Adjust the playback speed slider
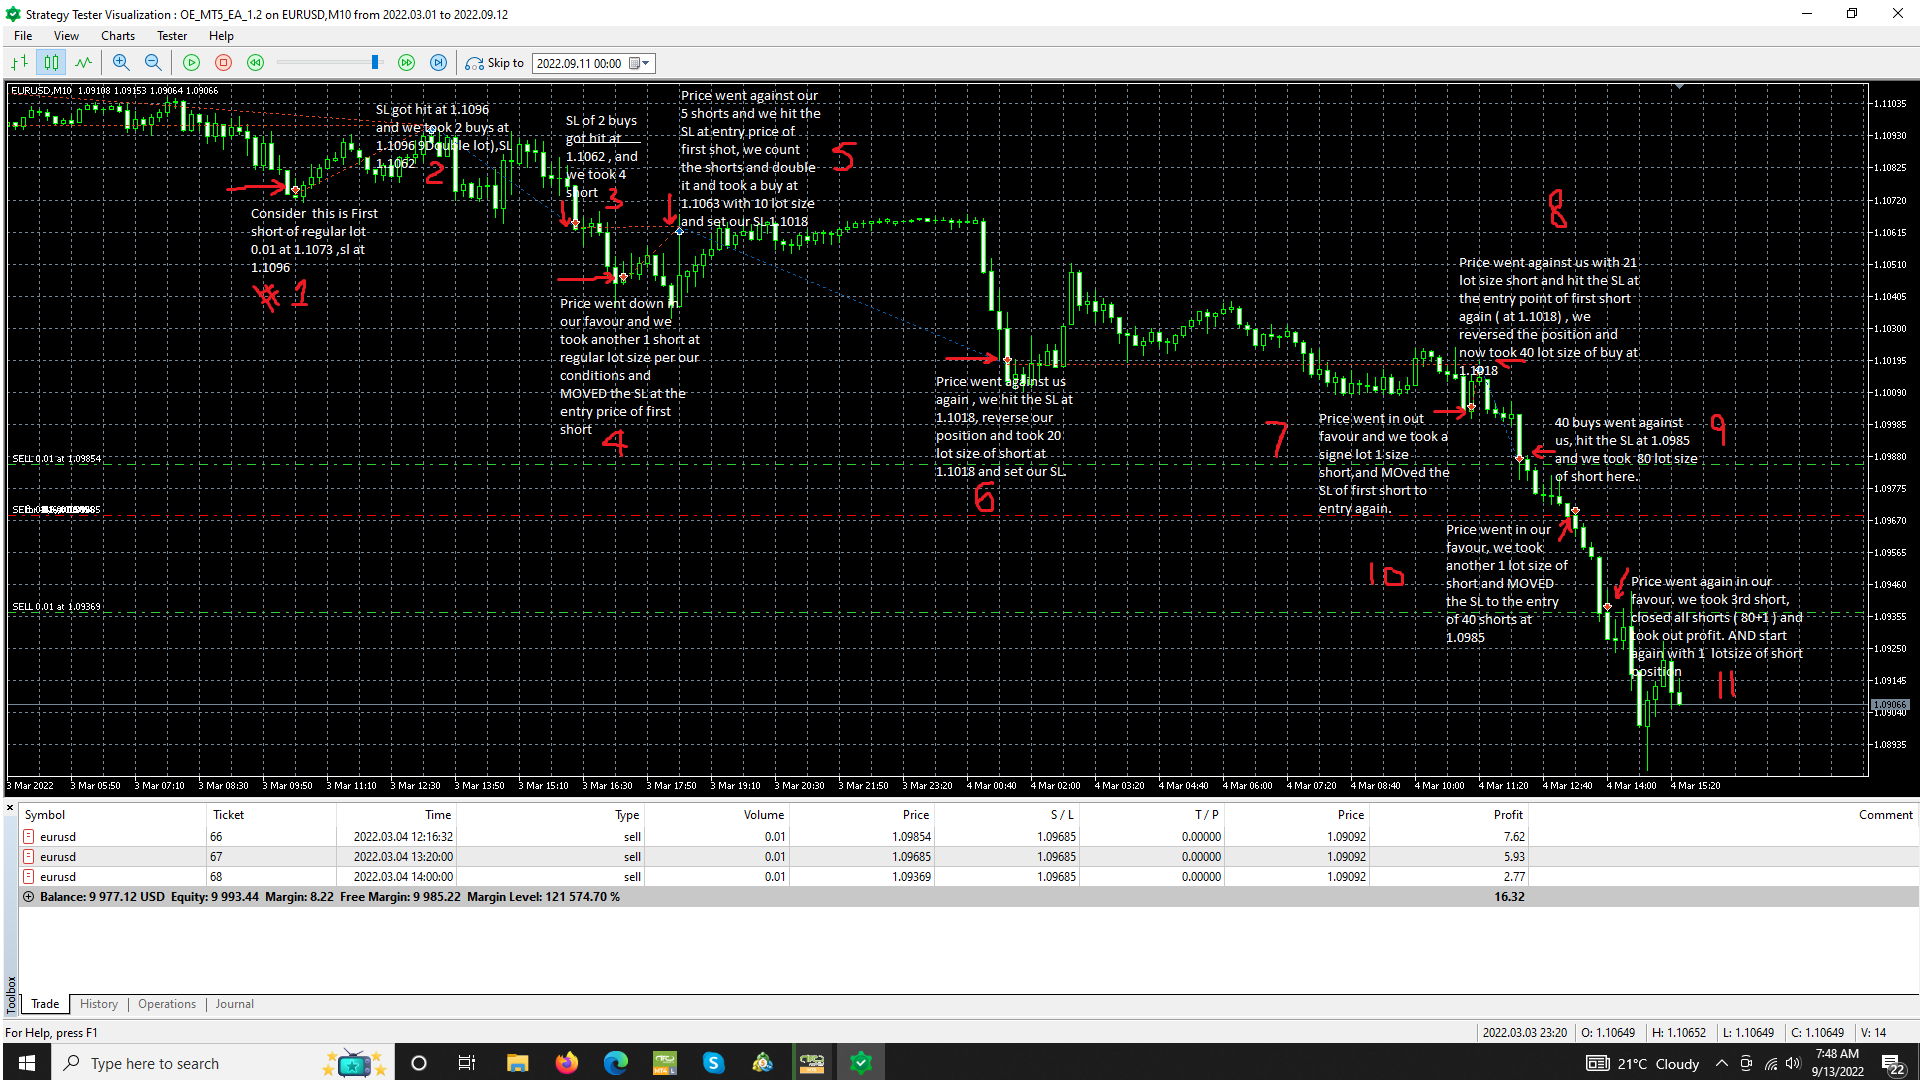 [373, 61]
